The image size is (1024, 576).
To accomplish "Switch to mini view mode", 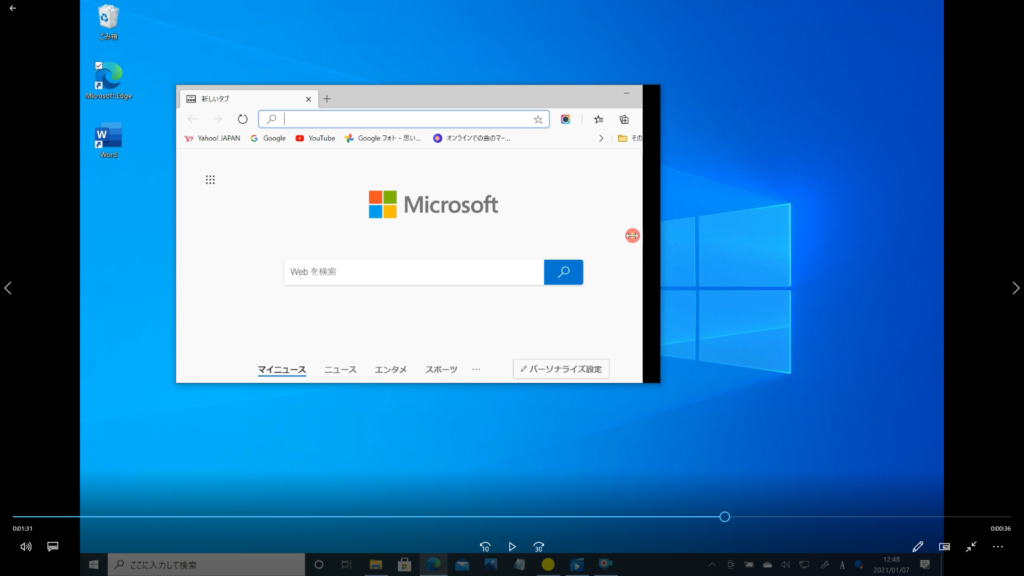I will click(x=945, y=547).
